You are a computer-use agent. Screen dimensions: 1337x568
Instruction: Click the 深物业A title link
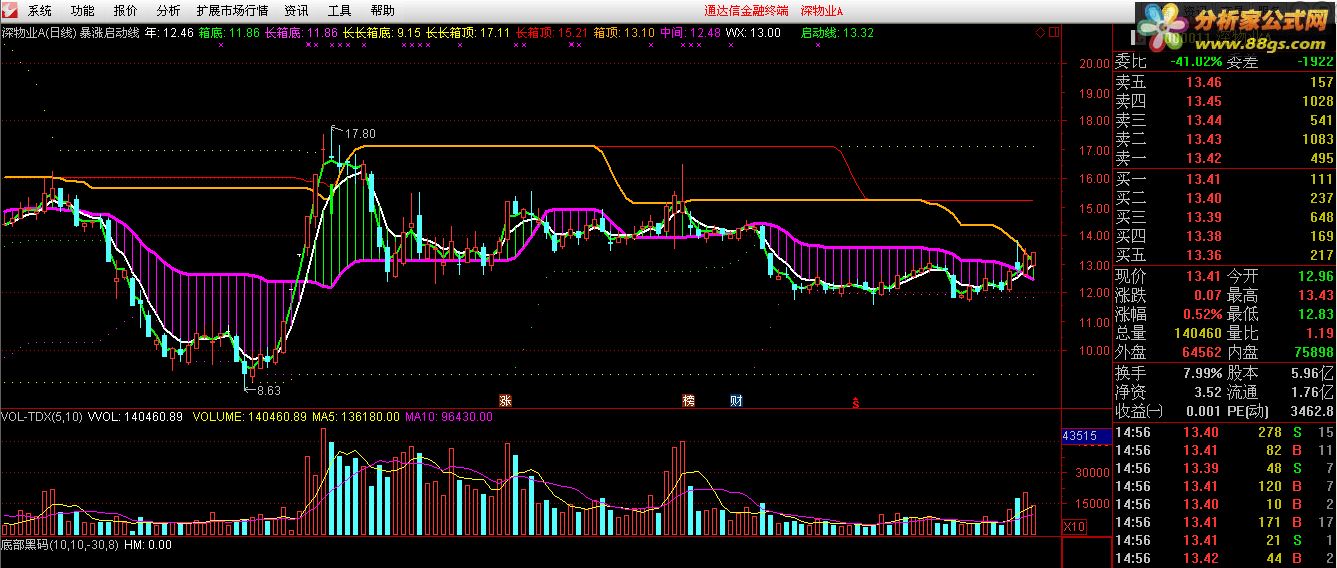coord(822,11)
